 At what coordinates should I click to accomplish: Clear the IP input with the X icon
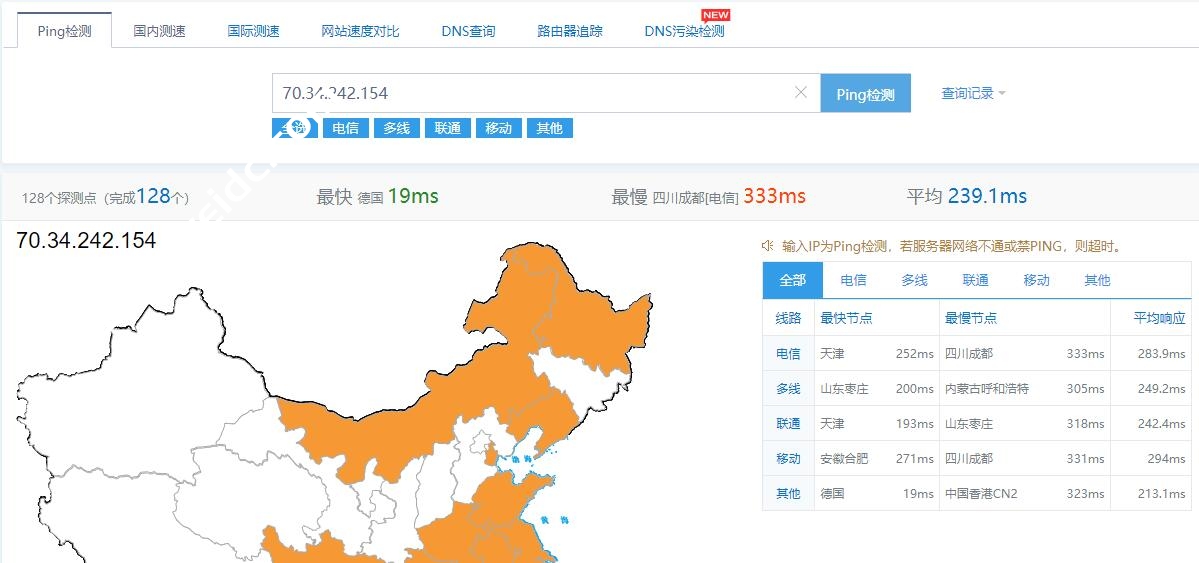[801, 93]
